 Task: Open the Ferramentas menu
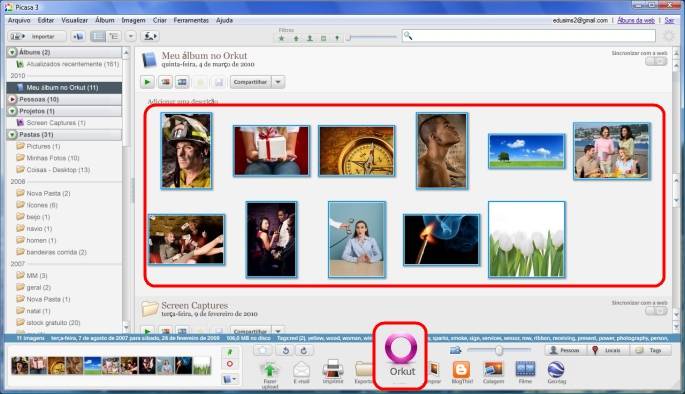click(191, 20)
